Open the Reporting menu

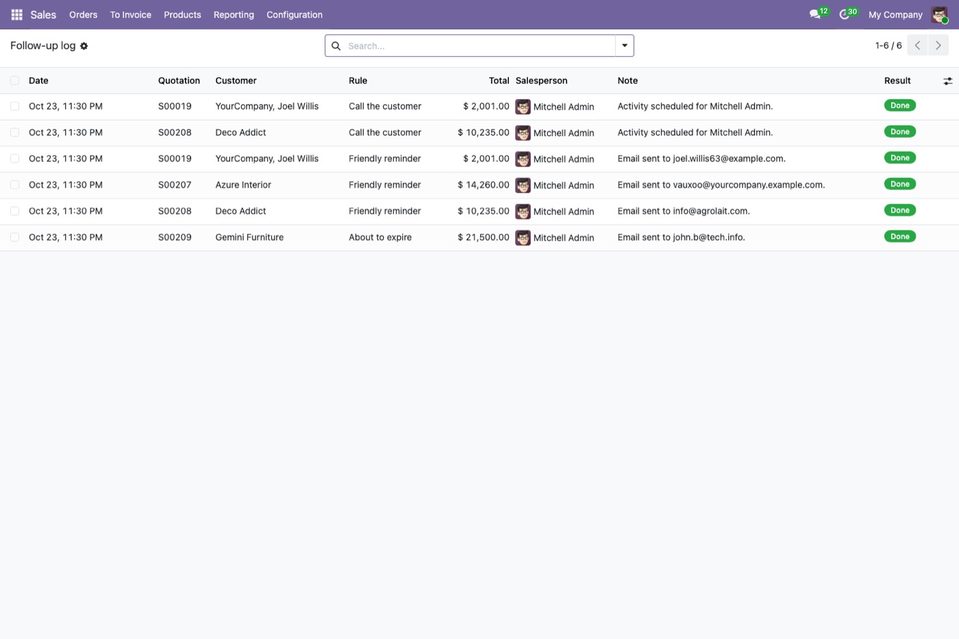pyautogui.click(x=234, y=15)
